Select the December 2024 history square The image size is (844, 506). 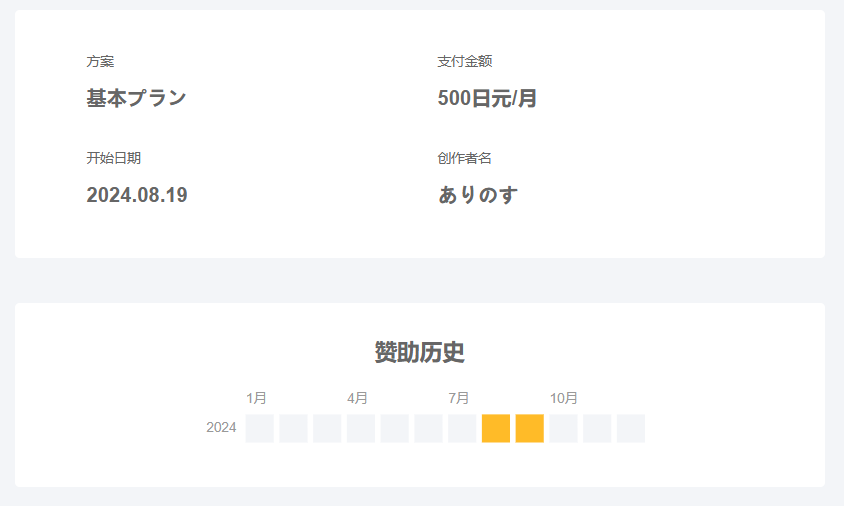click(x=631, y=428)
